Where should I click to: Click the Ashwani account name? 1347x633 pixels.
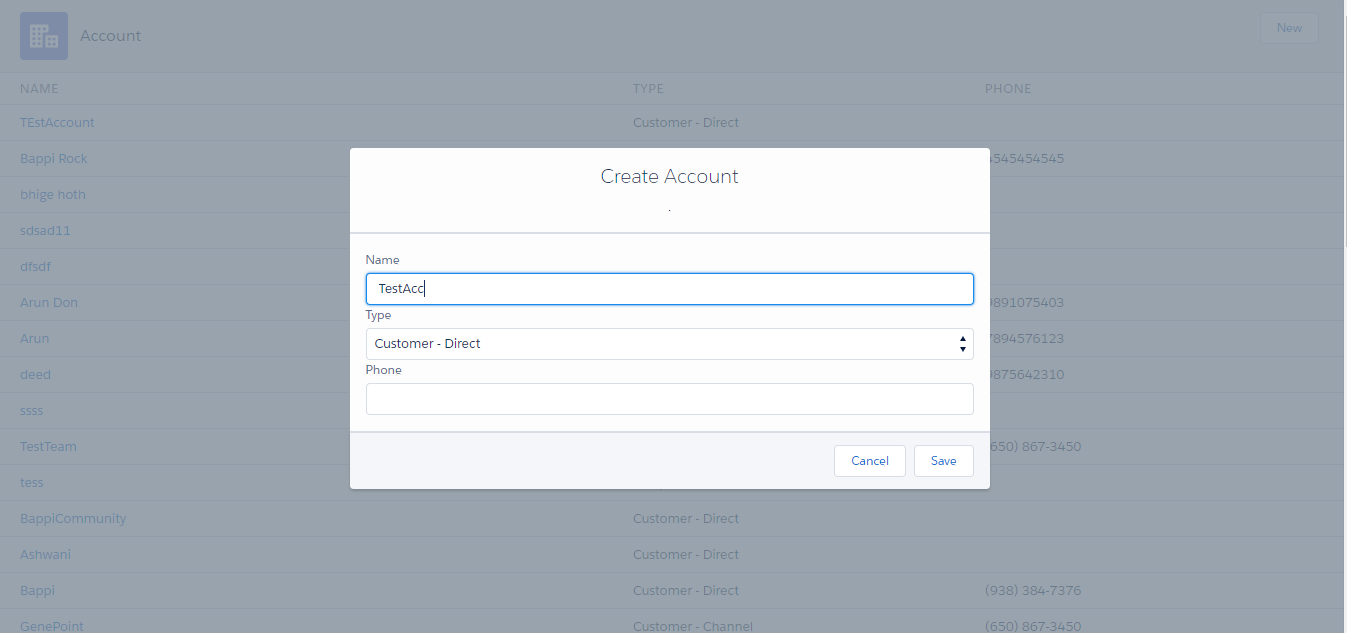(x=45, y=554)
